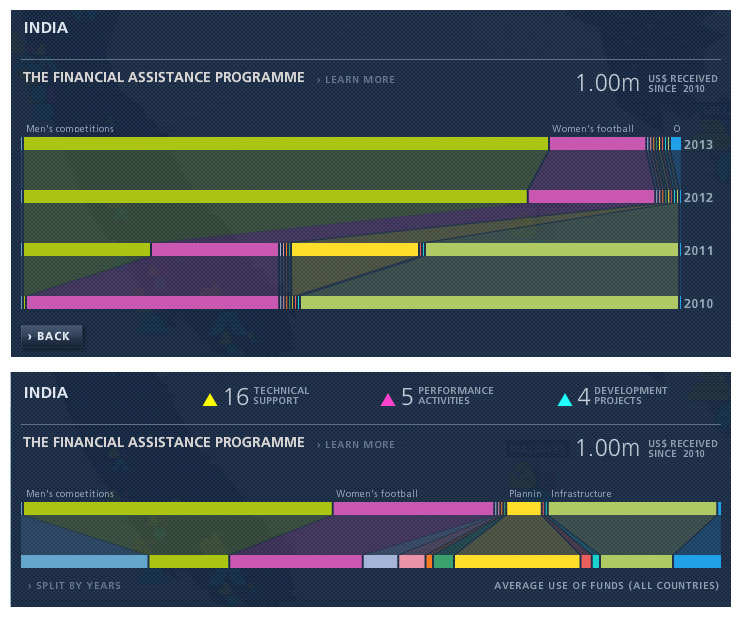Click the light green segment in 2010 row

489,302
